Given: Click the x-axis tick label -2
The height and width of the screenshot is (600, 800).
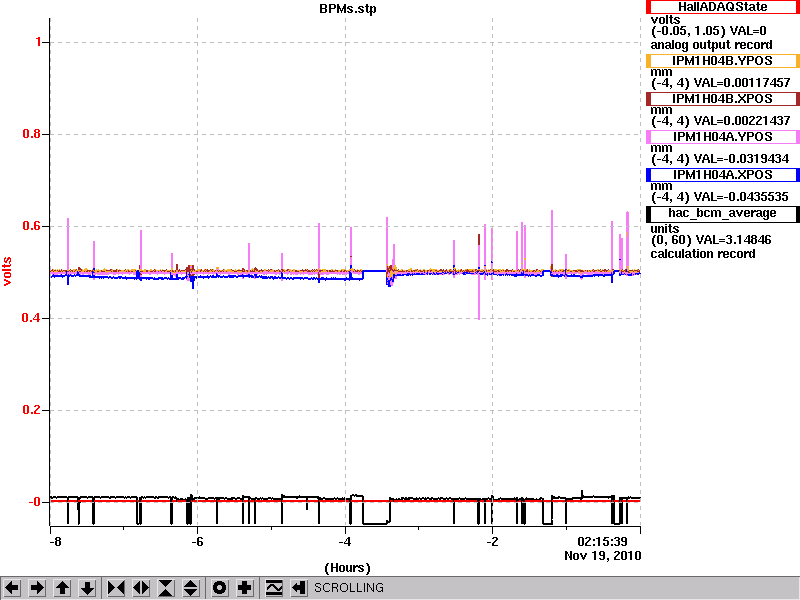Looking at the screenshot, I should (x=492, y=542).
